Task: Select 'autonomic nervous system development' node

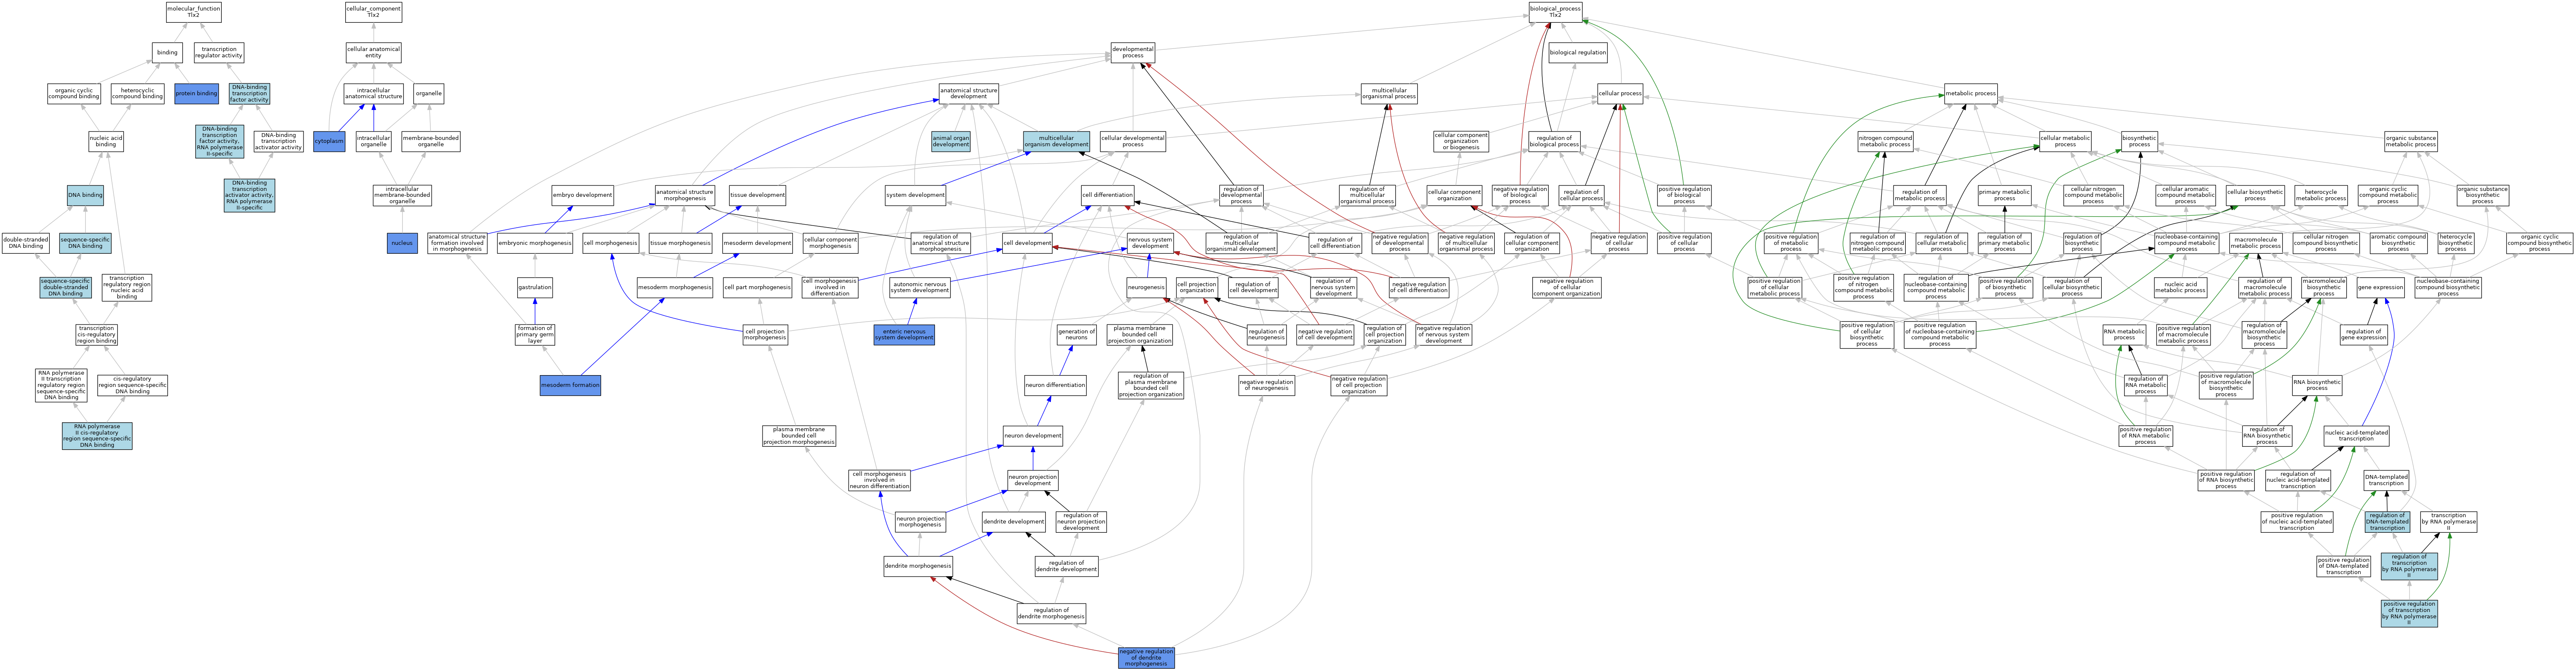Action: pos(920,287)
